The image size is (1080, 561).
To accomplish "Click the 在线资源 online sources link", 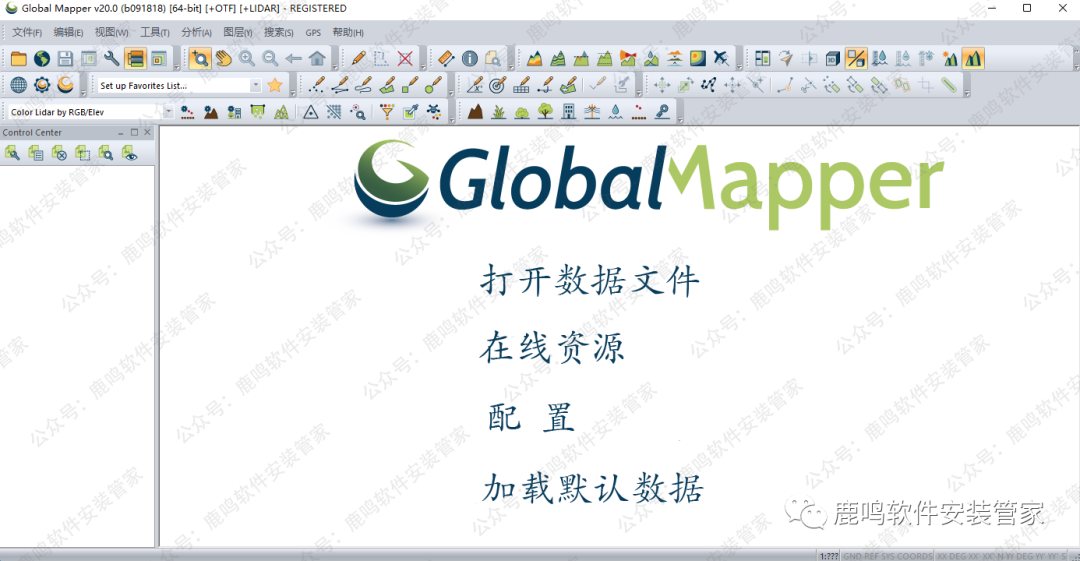I will point(552,348).
